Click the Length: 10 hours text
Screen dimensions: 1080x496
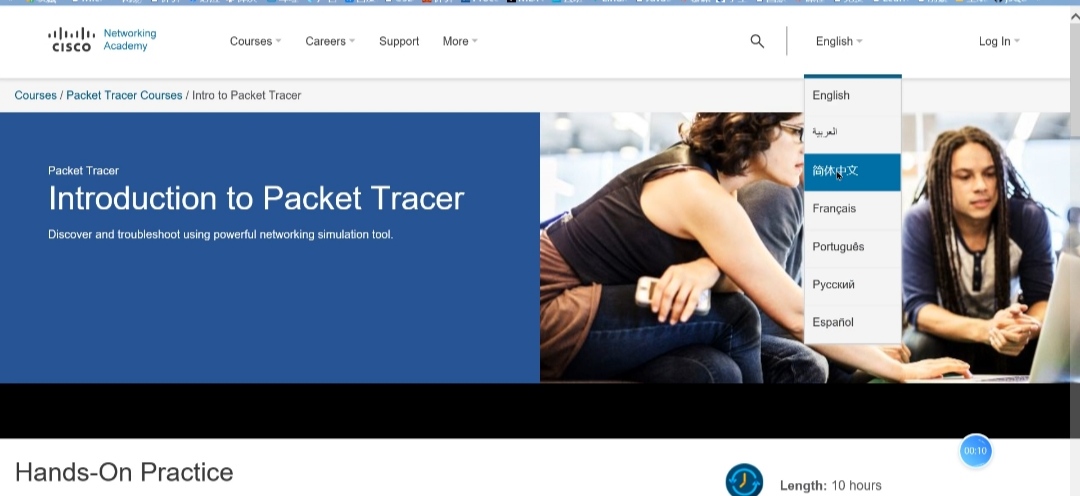point(831,486)
